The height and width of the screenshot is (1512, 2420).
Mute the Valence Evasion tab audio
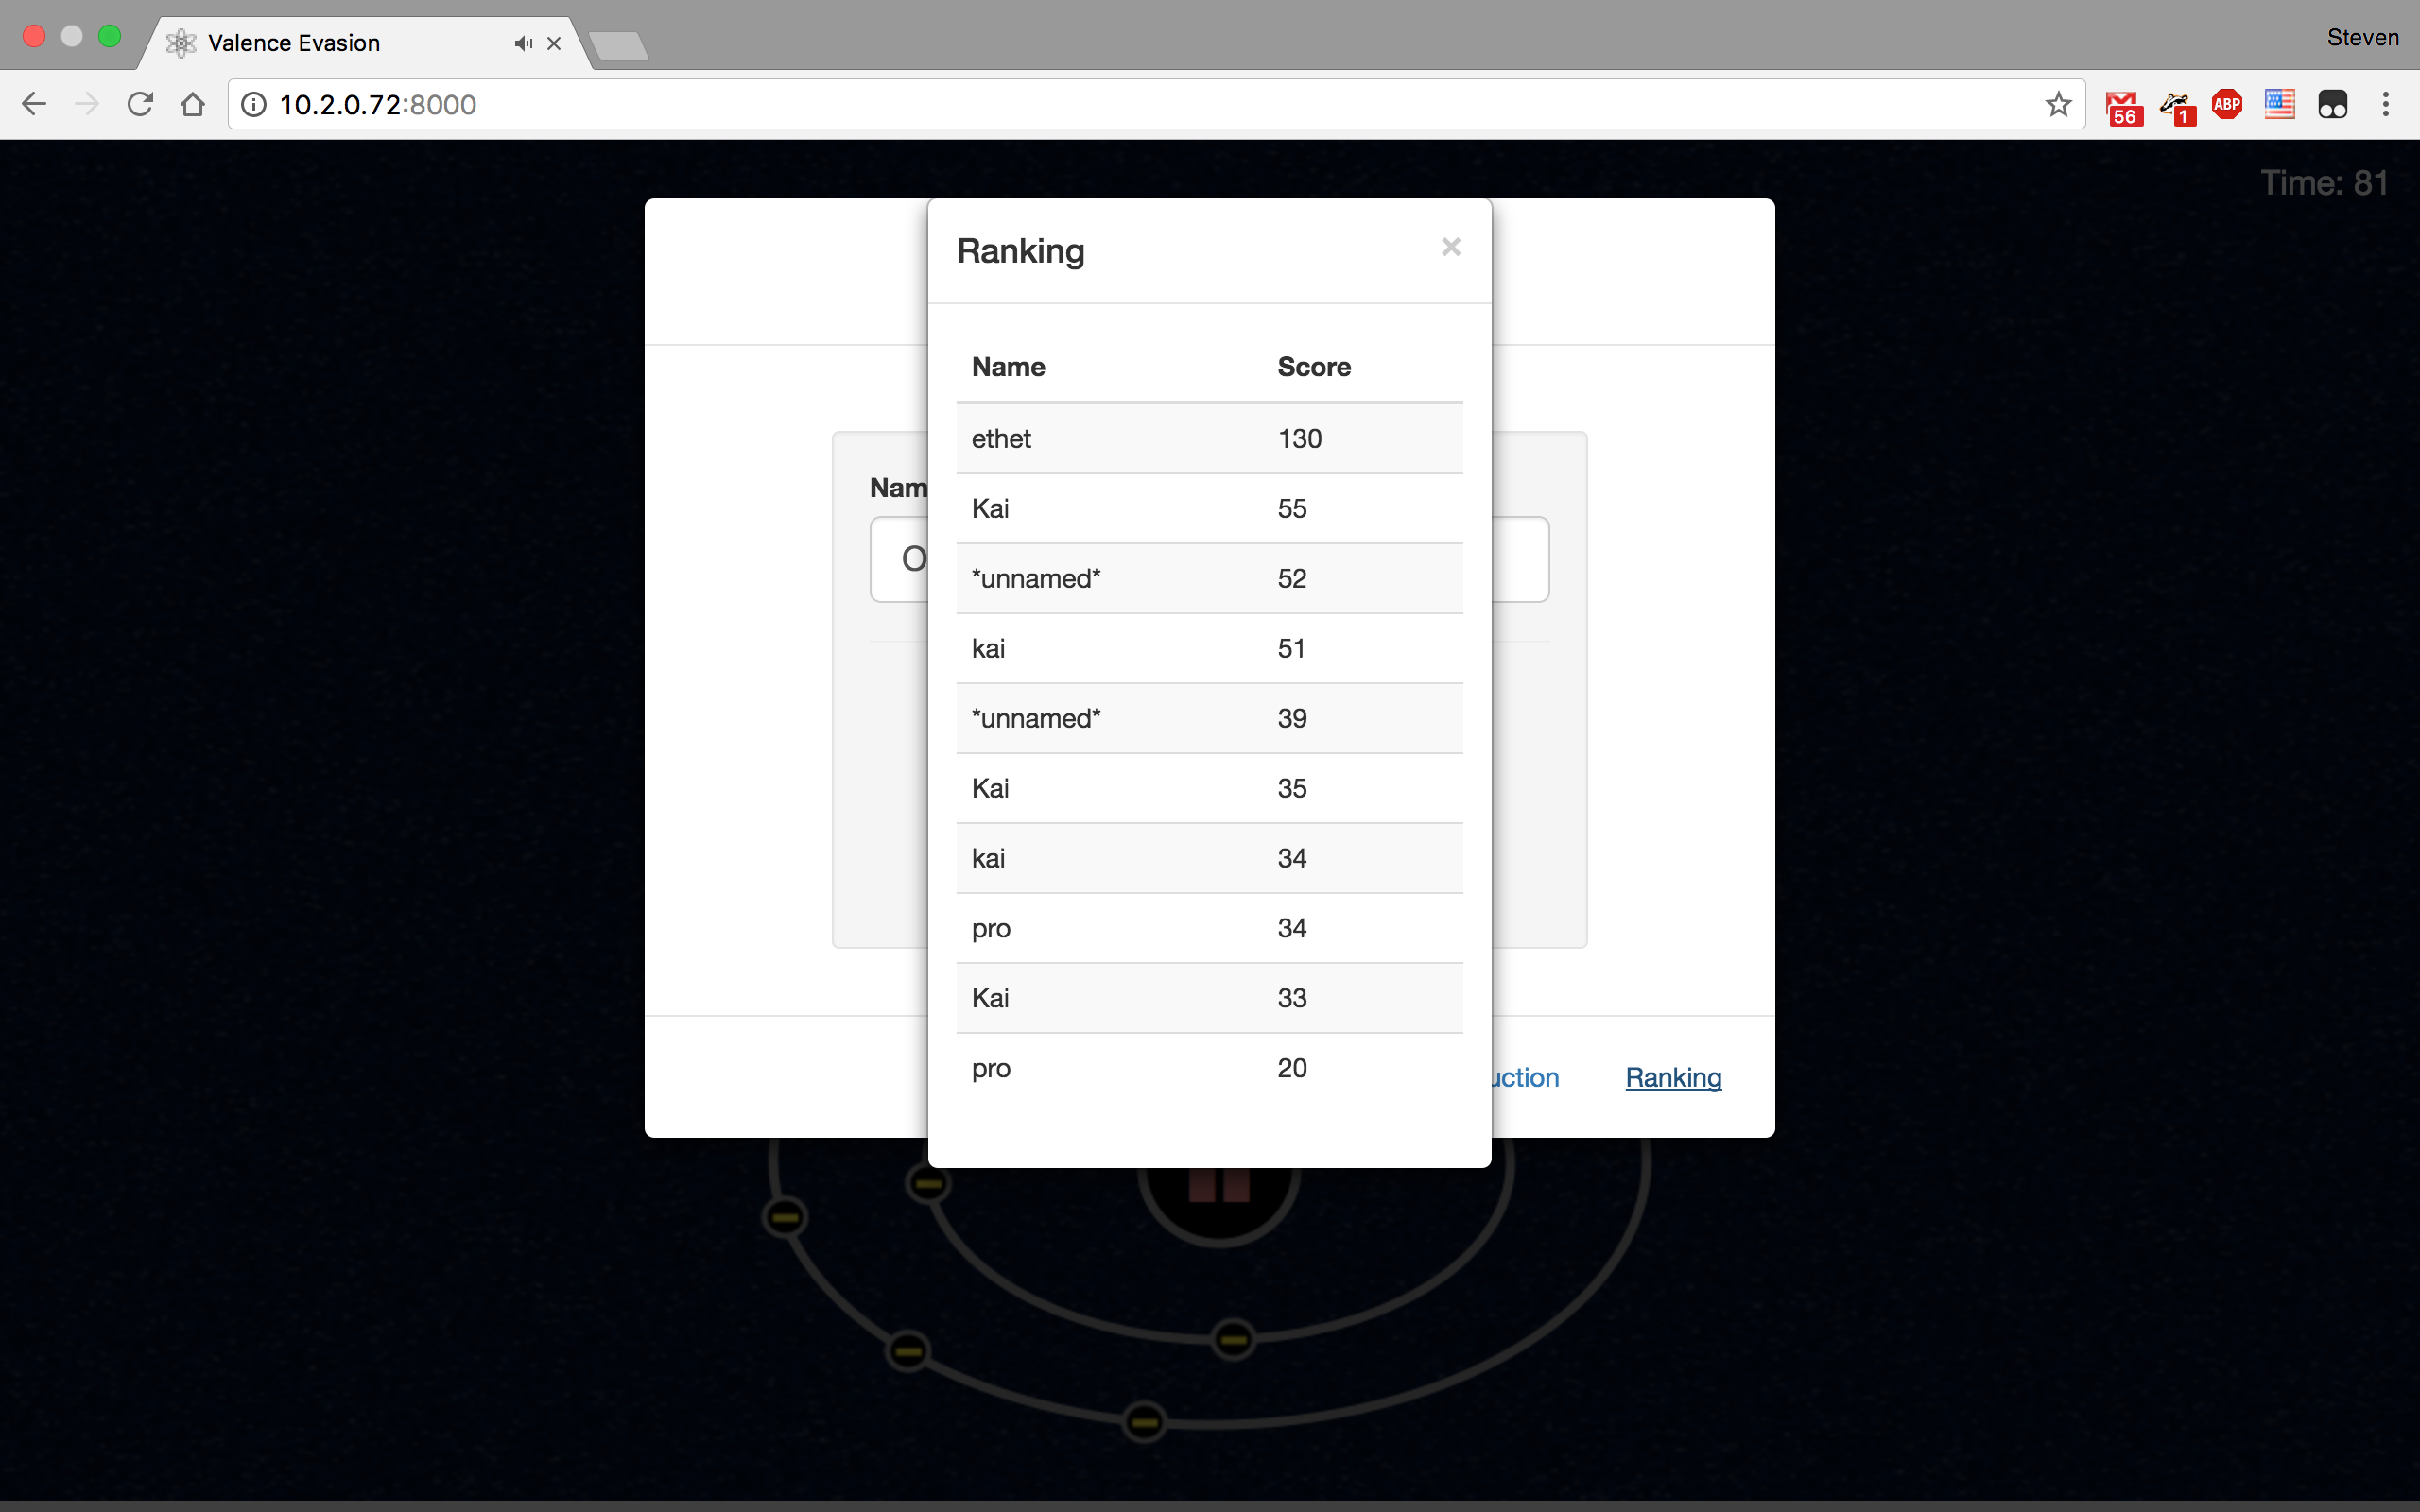pos(523,43)
